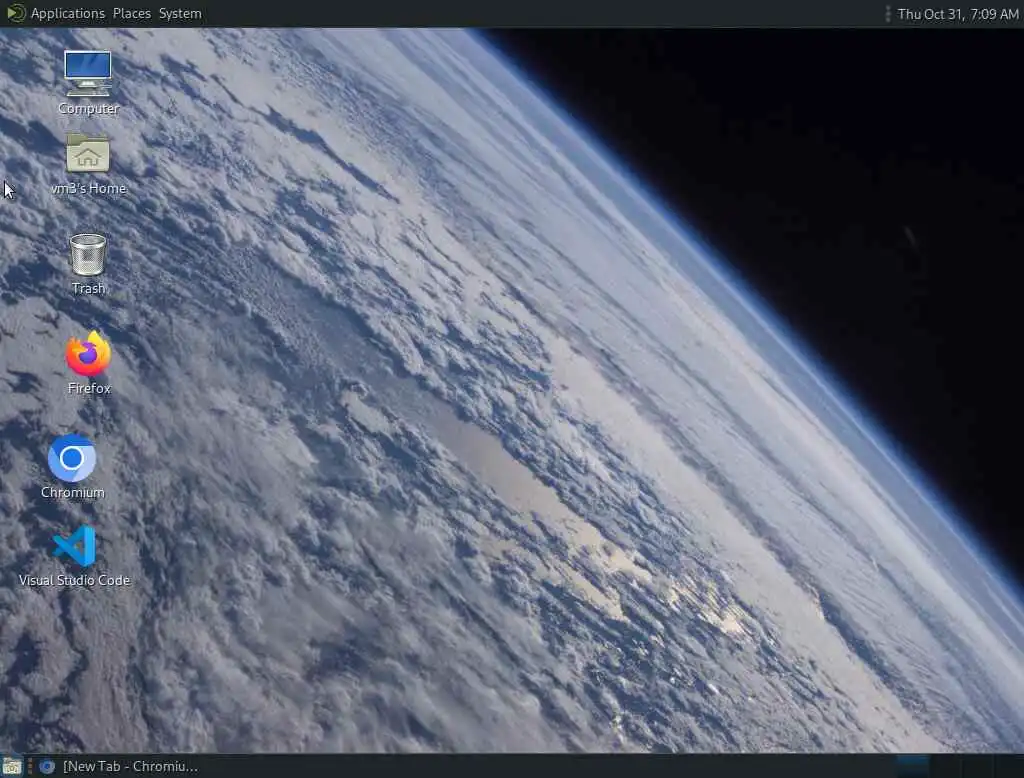Image resolution: width=1024 pixels, height=778 pixels.
Task: Open the clock showing Thu Oct 31, 7:09 AM
Action: click(x=957, y=14)
